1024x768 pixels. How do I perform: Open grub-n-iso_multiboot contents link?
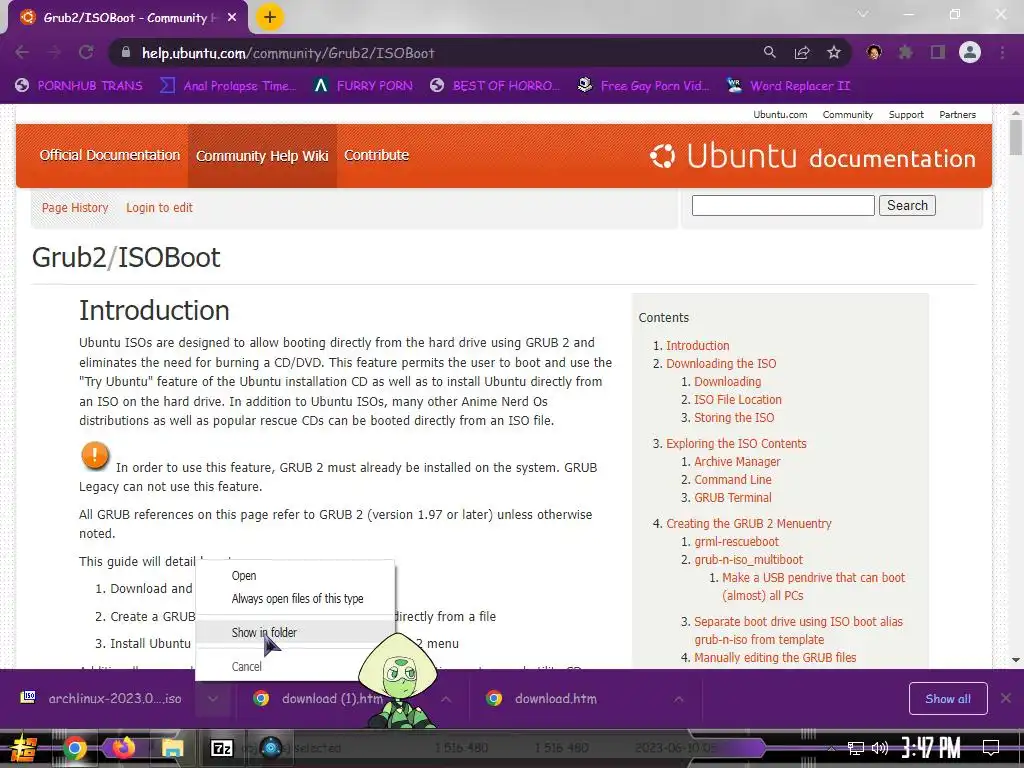(x=748, y=560)
